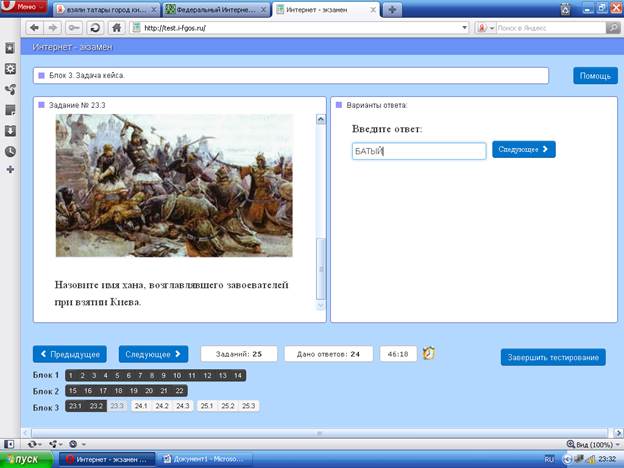
Task: Click the Интернет - экзамен taskbar button
Action: point(107,459)
